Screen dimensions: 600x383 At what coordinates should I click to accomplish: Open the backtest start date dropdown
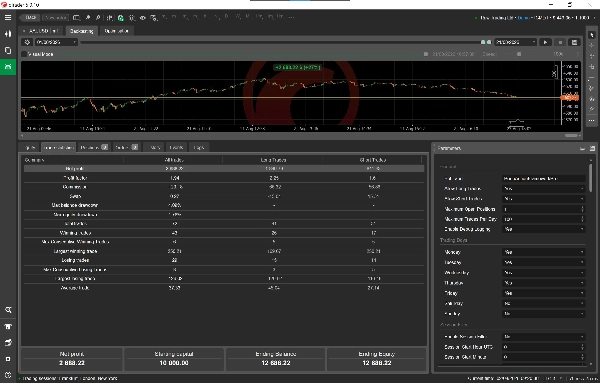point(56,42)
